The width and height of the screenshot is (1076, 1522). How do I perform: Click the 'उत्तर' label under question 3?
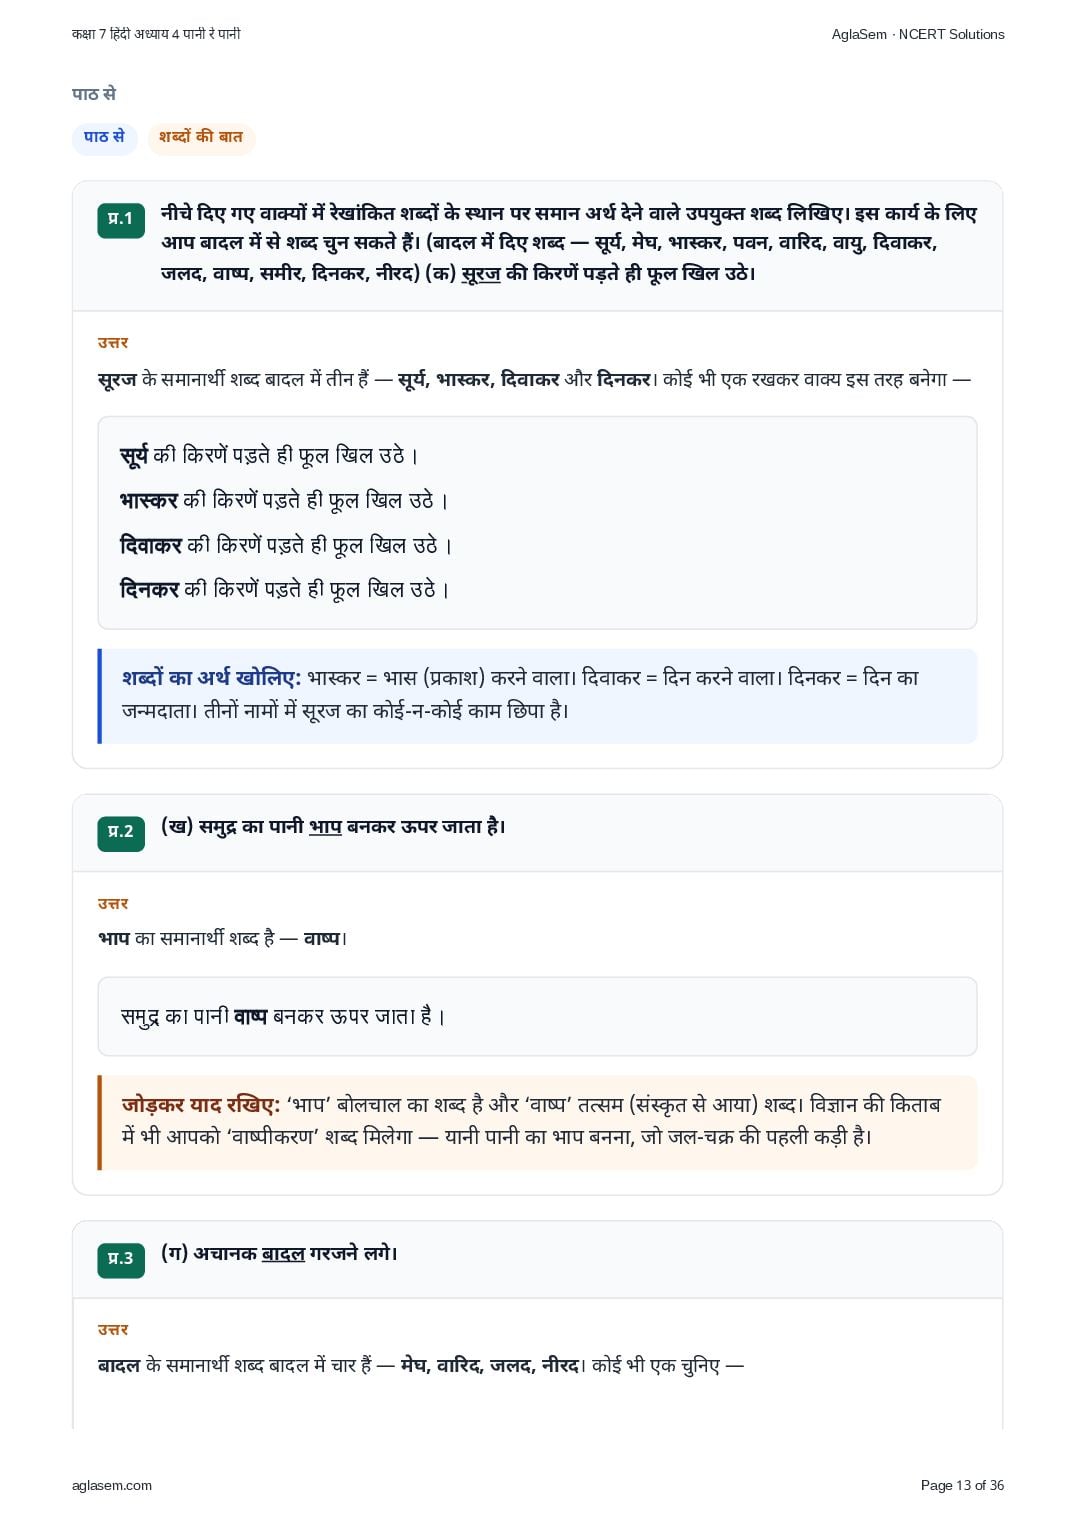tap(113, 1330)
